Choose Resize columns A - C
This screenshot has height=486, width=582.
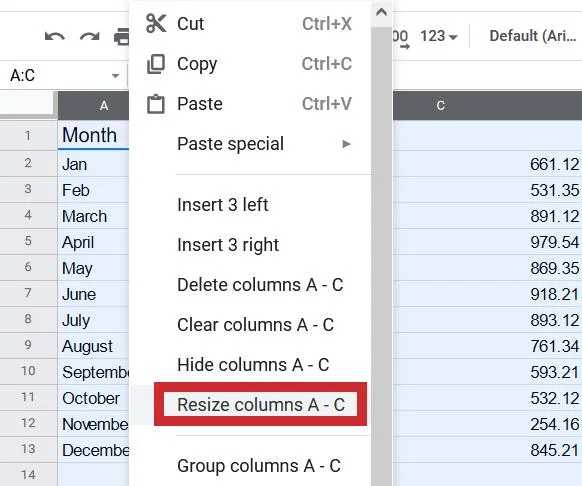[x=261, y=404]
